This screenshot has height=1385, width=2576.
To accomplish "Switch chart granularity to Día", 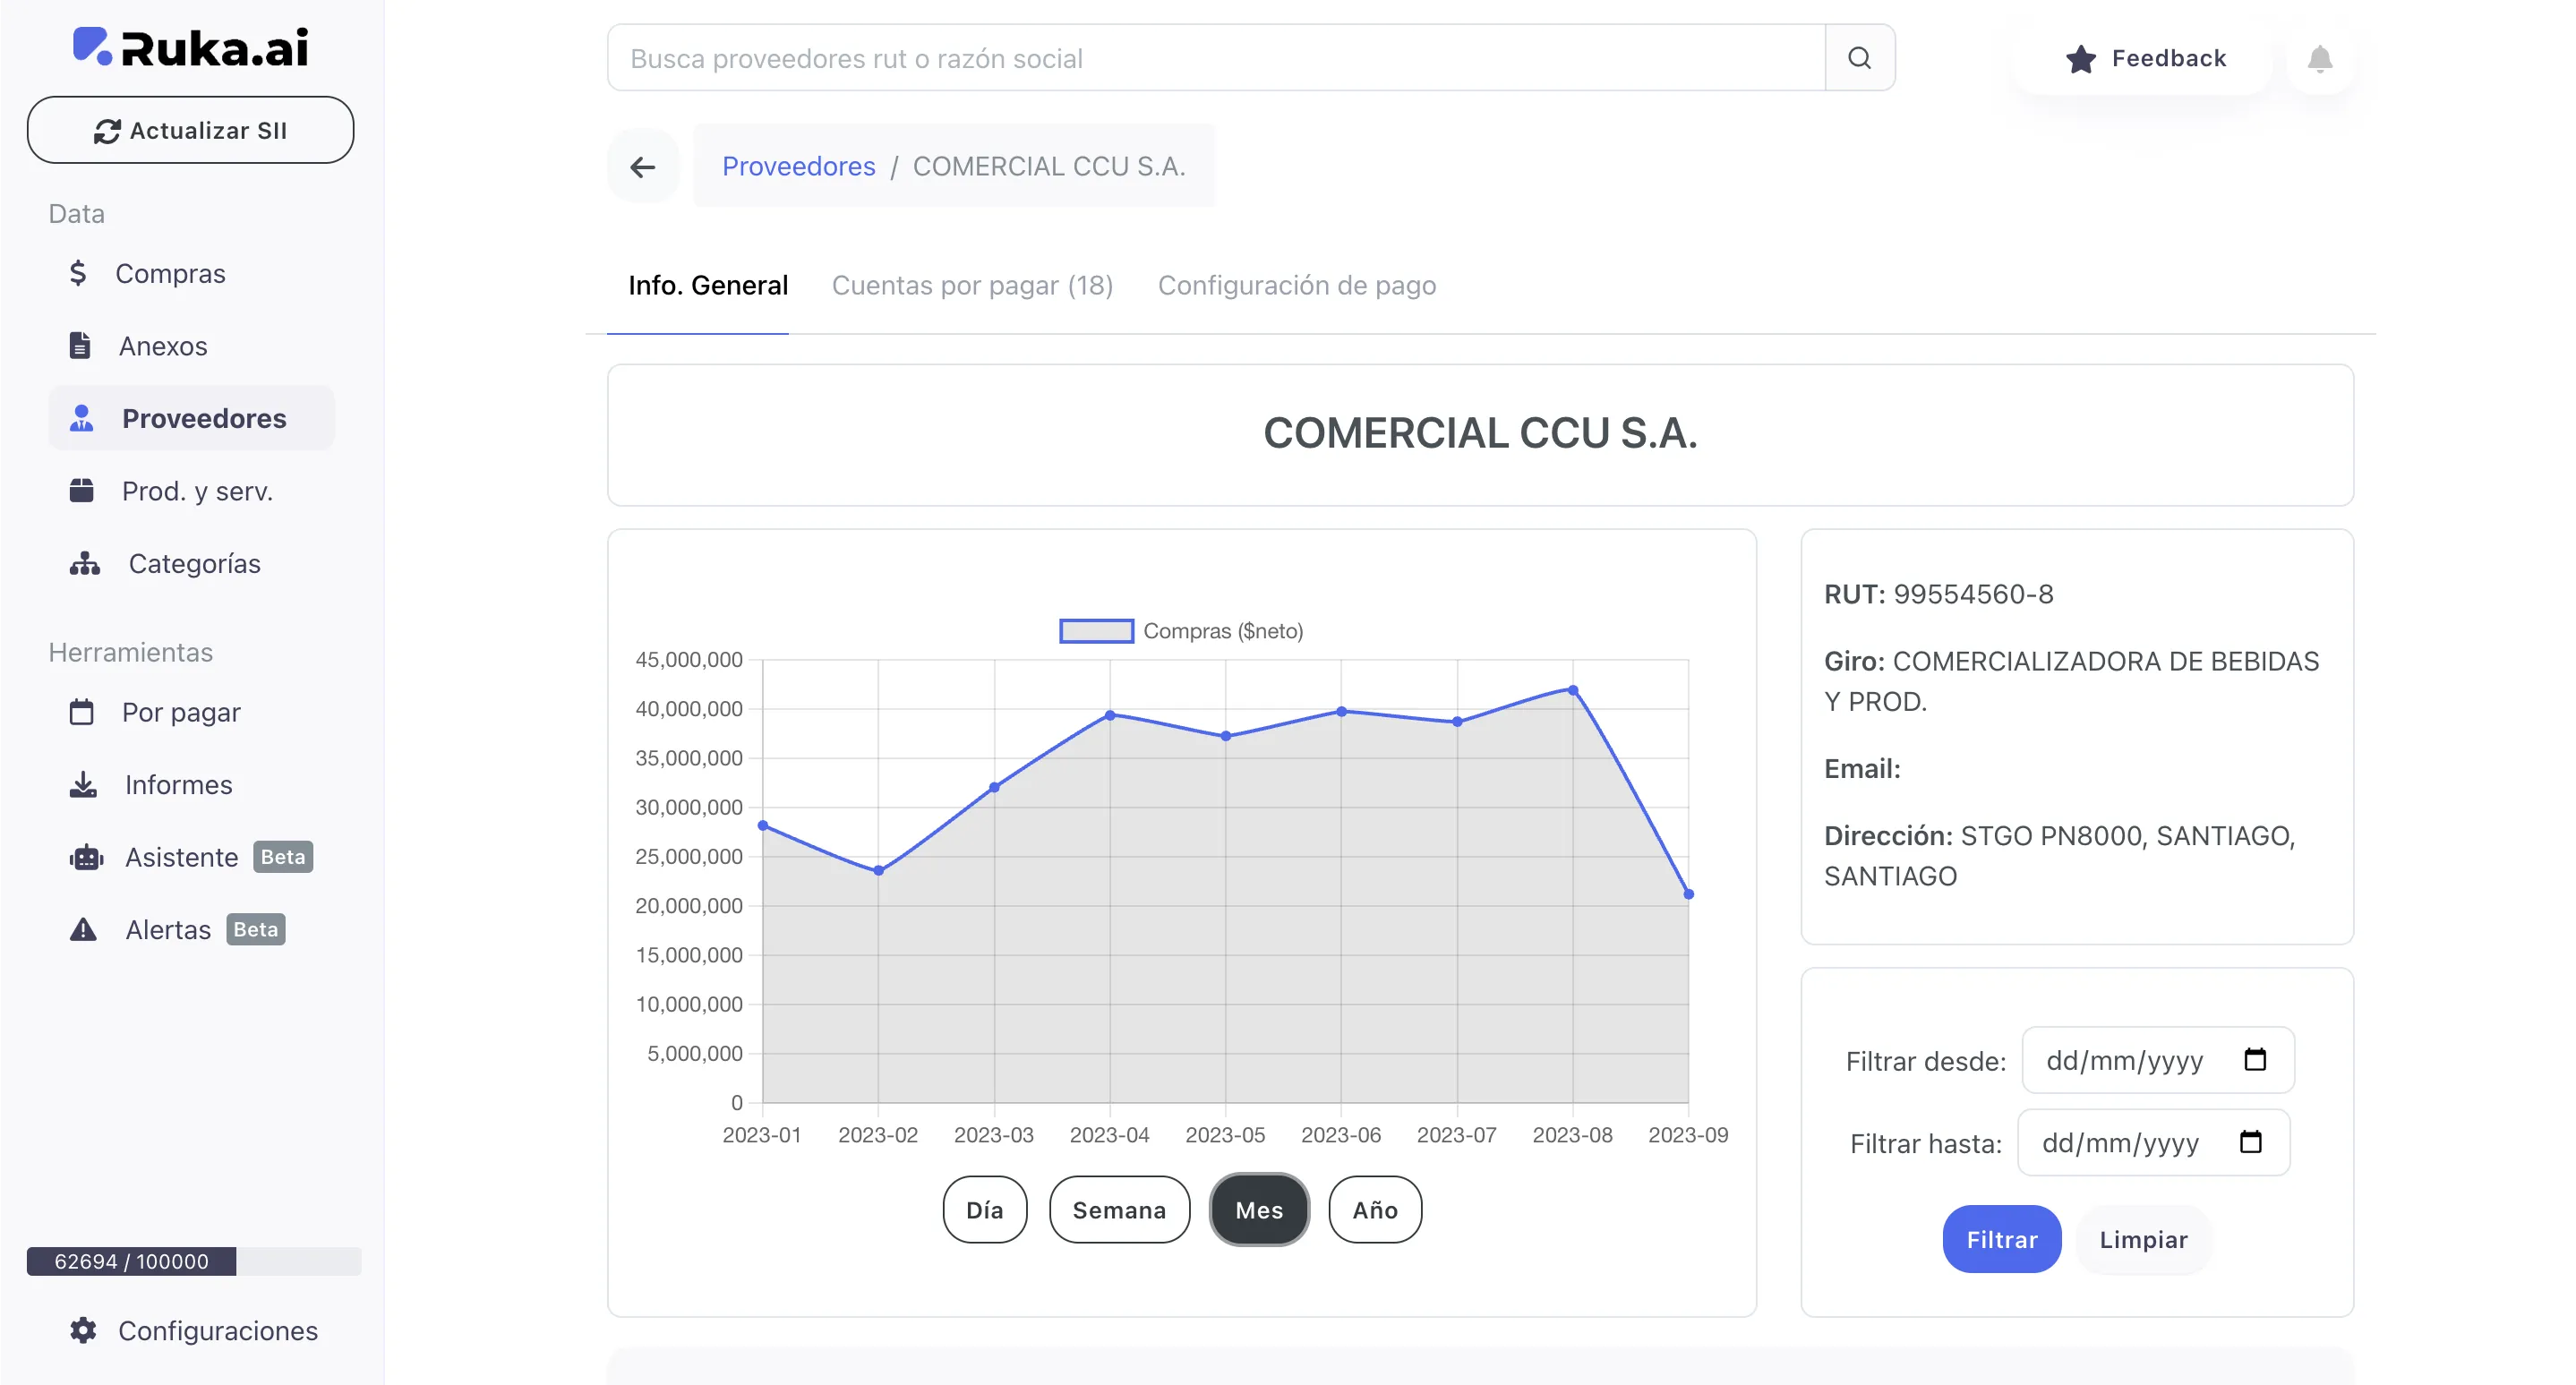I will (x=984, y=1209).
